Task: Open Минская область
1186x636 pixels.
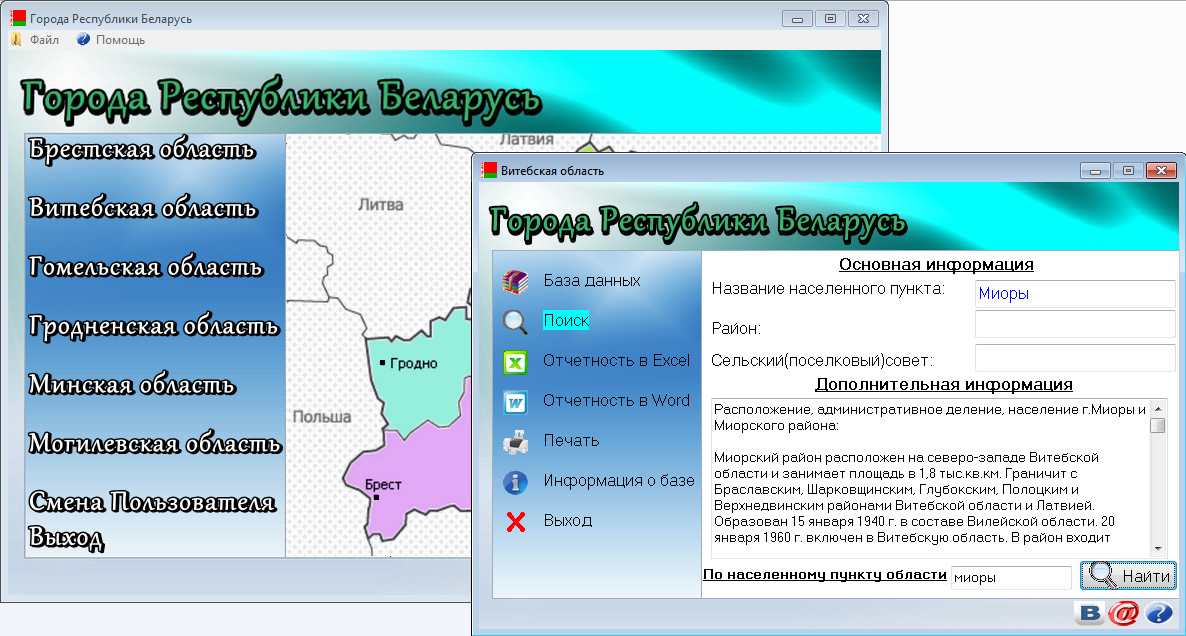Action: pyautogui.click(x=132, y=385)
